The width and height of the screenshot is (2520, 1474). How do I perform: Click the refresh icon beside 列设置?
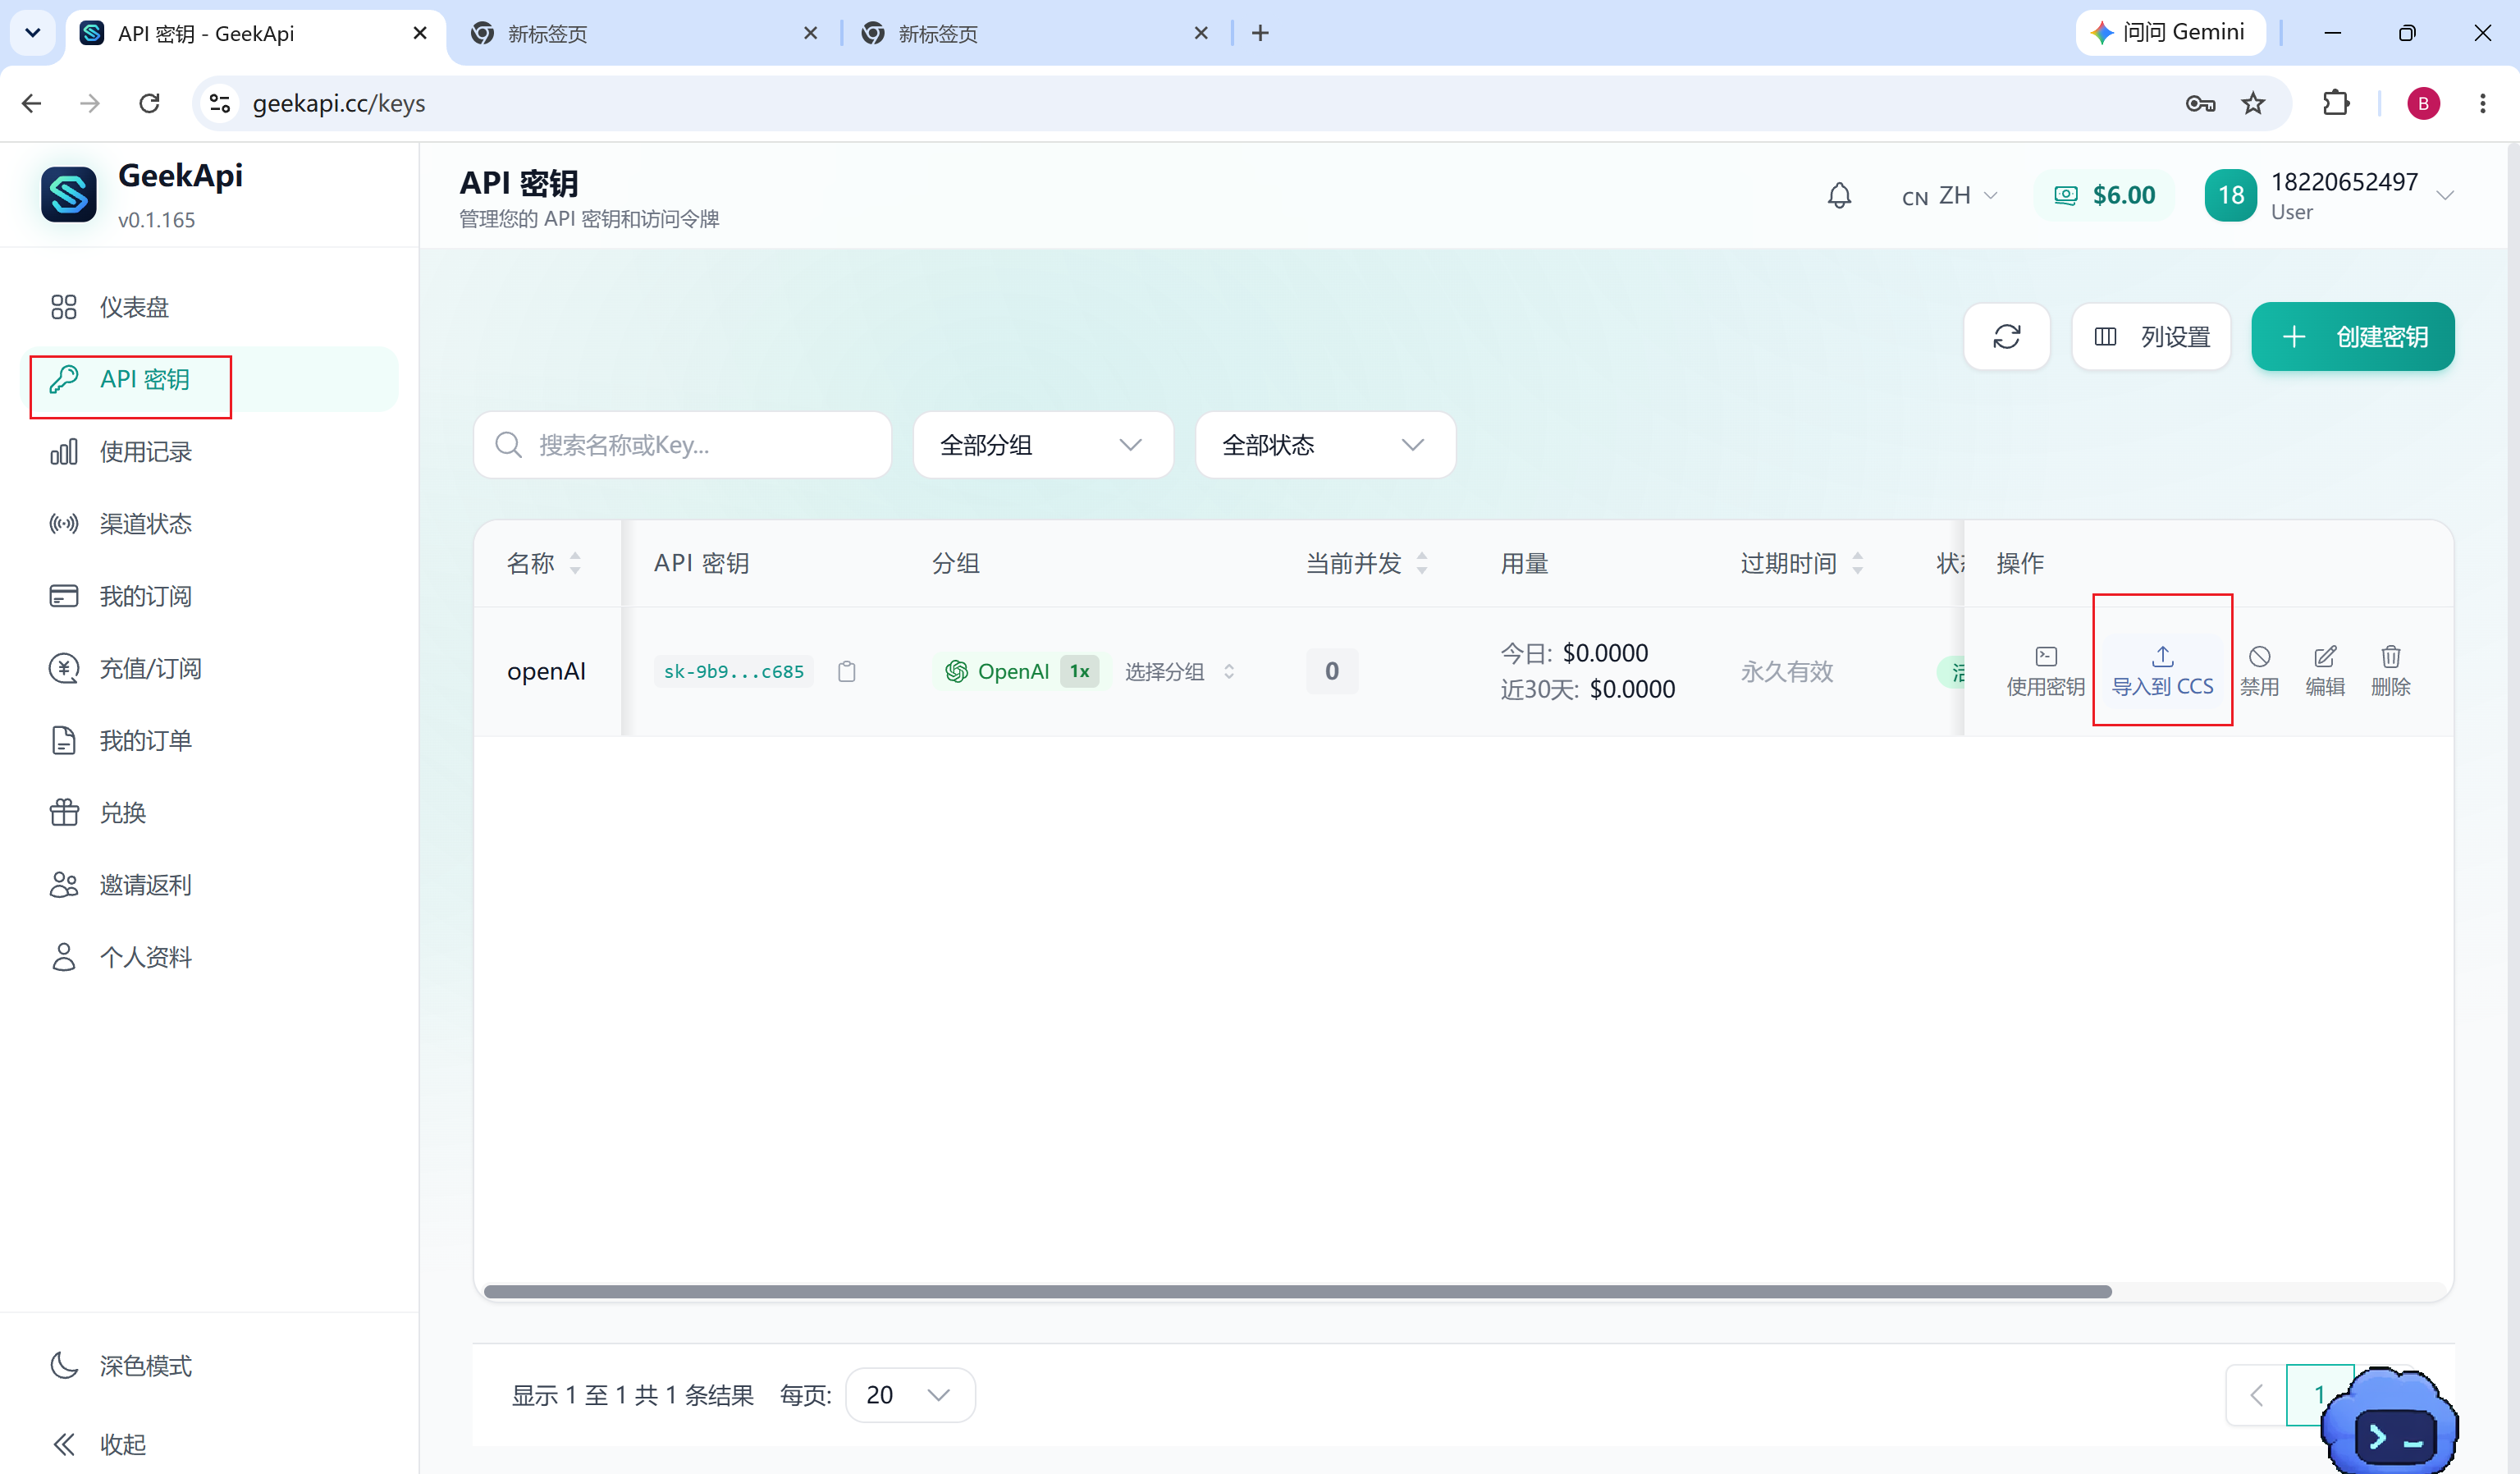coord(2006,337)
